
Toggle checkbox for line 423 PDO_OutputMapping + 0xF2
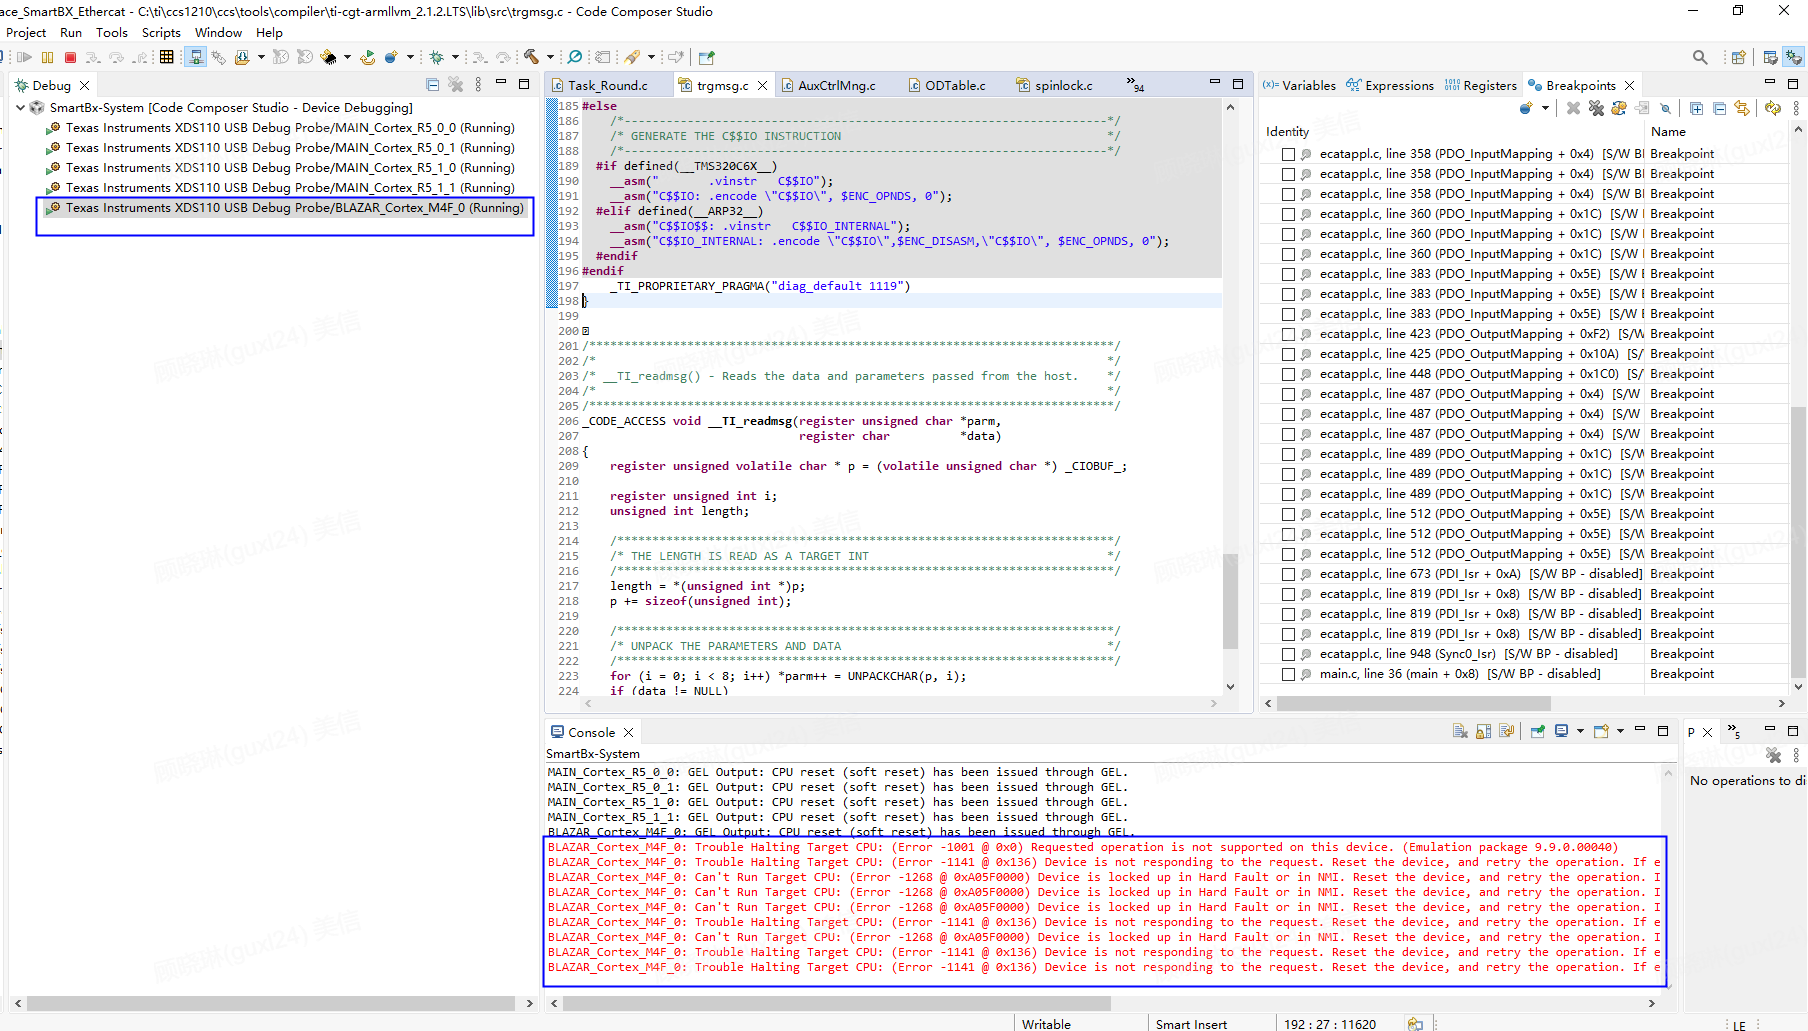tap(1289, 335)
